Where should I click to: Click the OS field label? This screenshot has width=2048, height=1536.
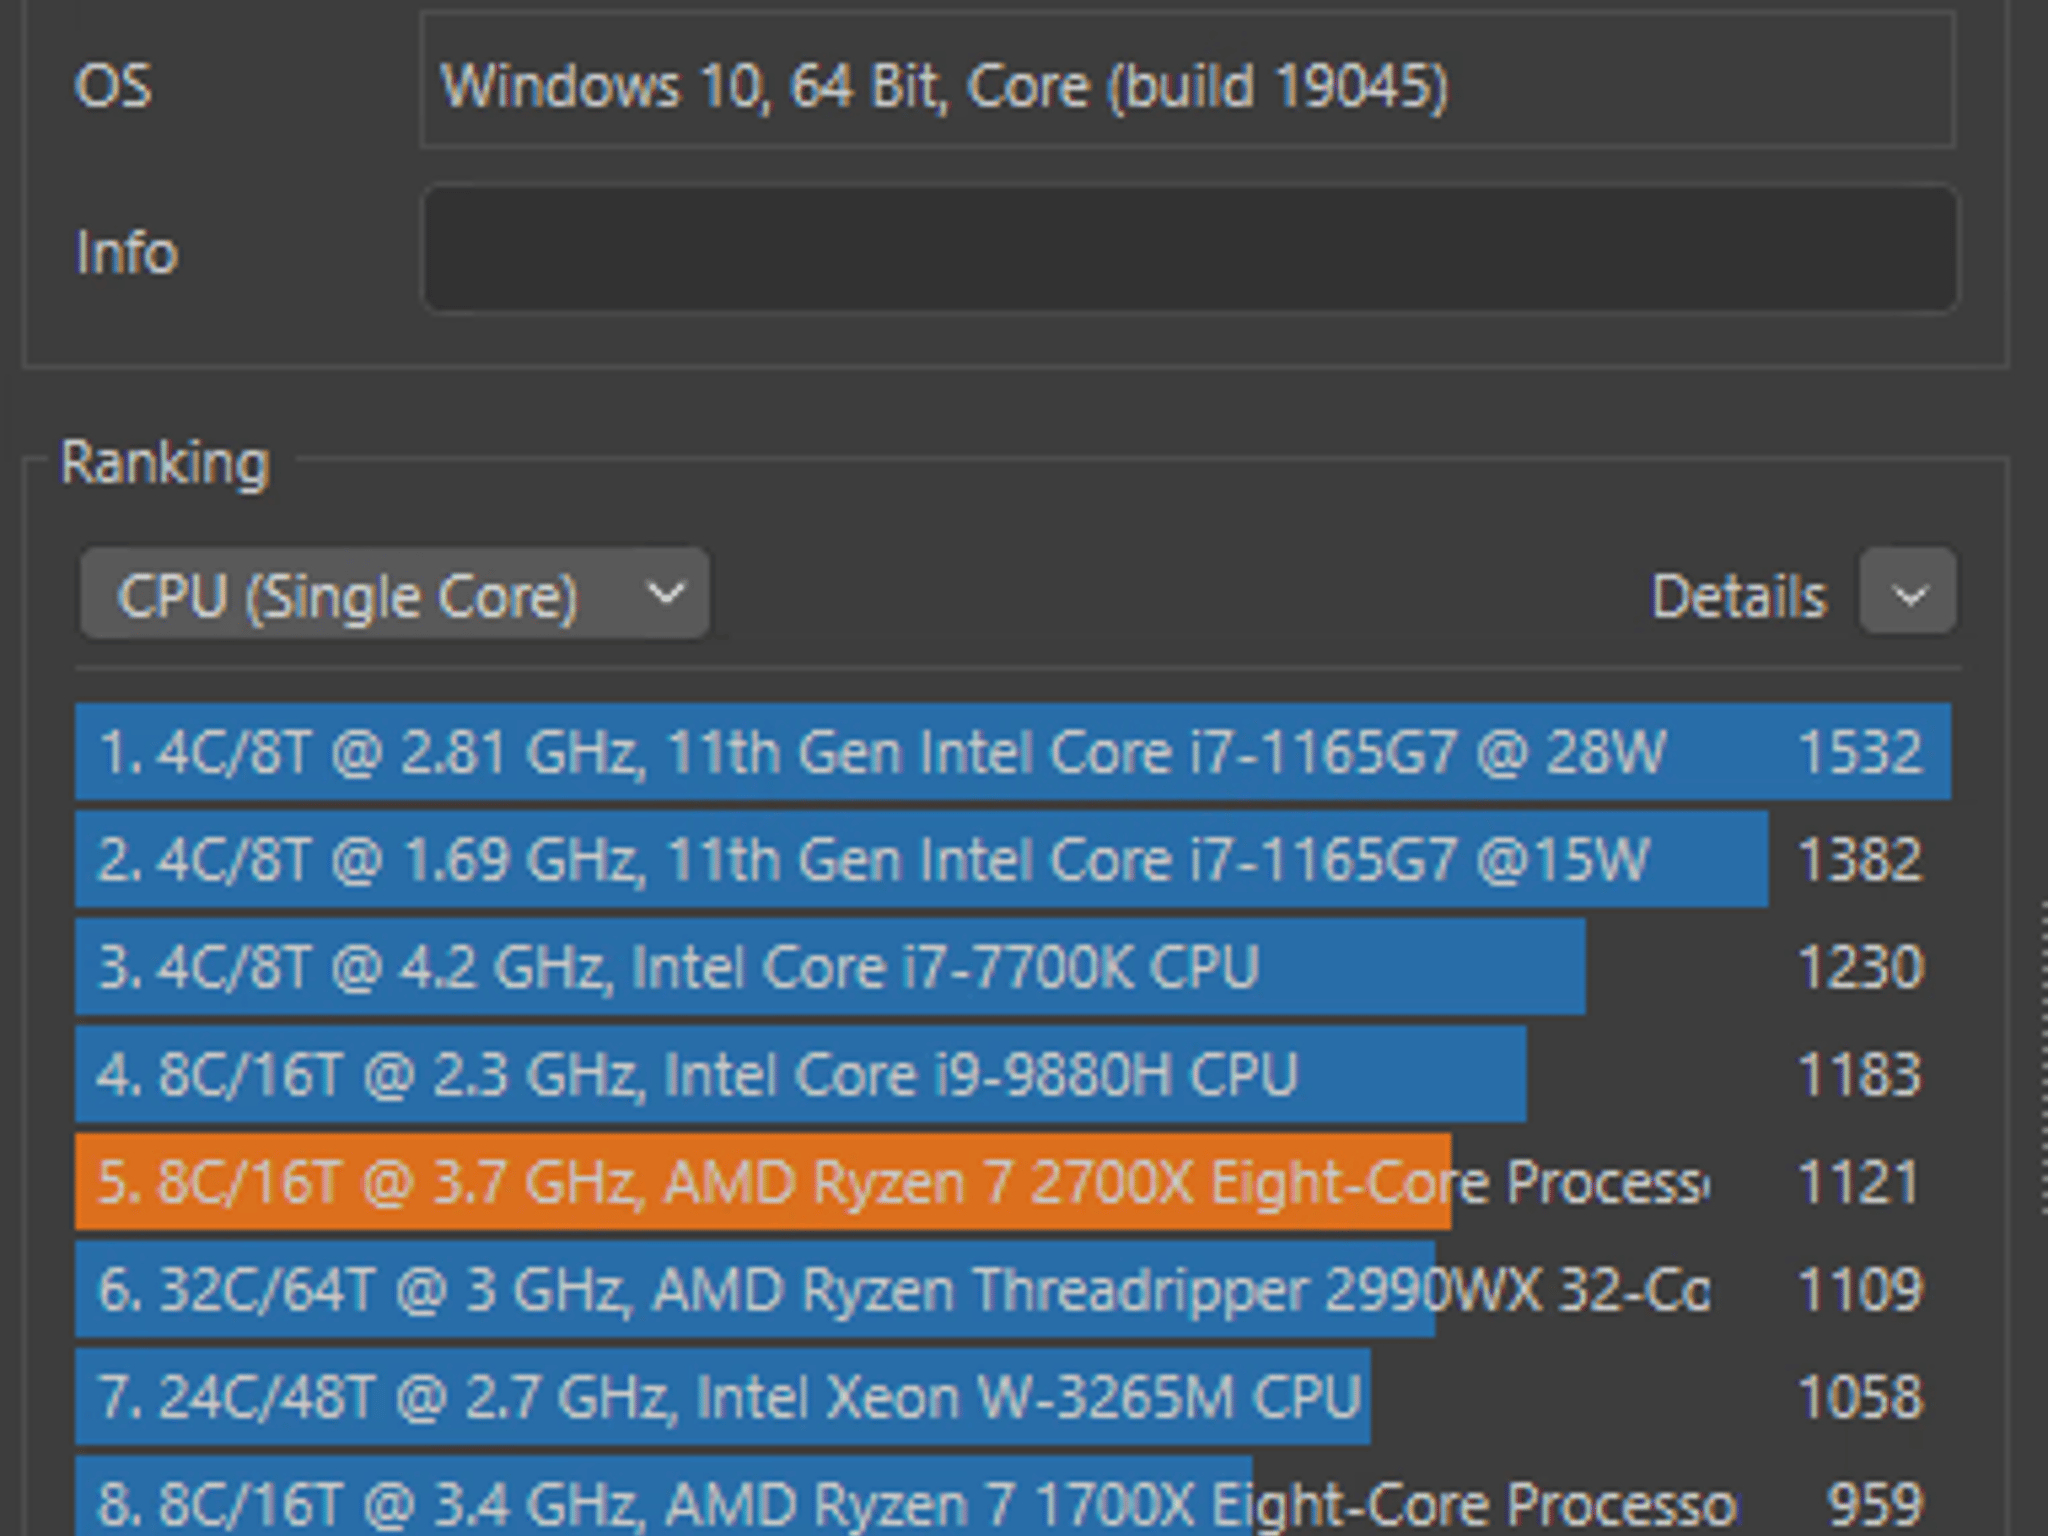pyautogui.click(x=113, y=86)
